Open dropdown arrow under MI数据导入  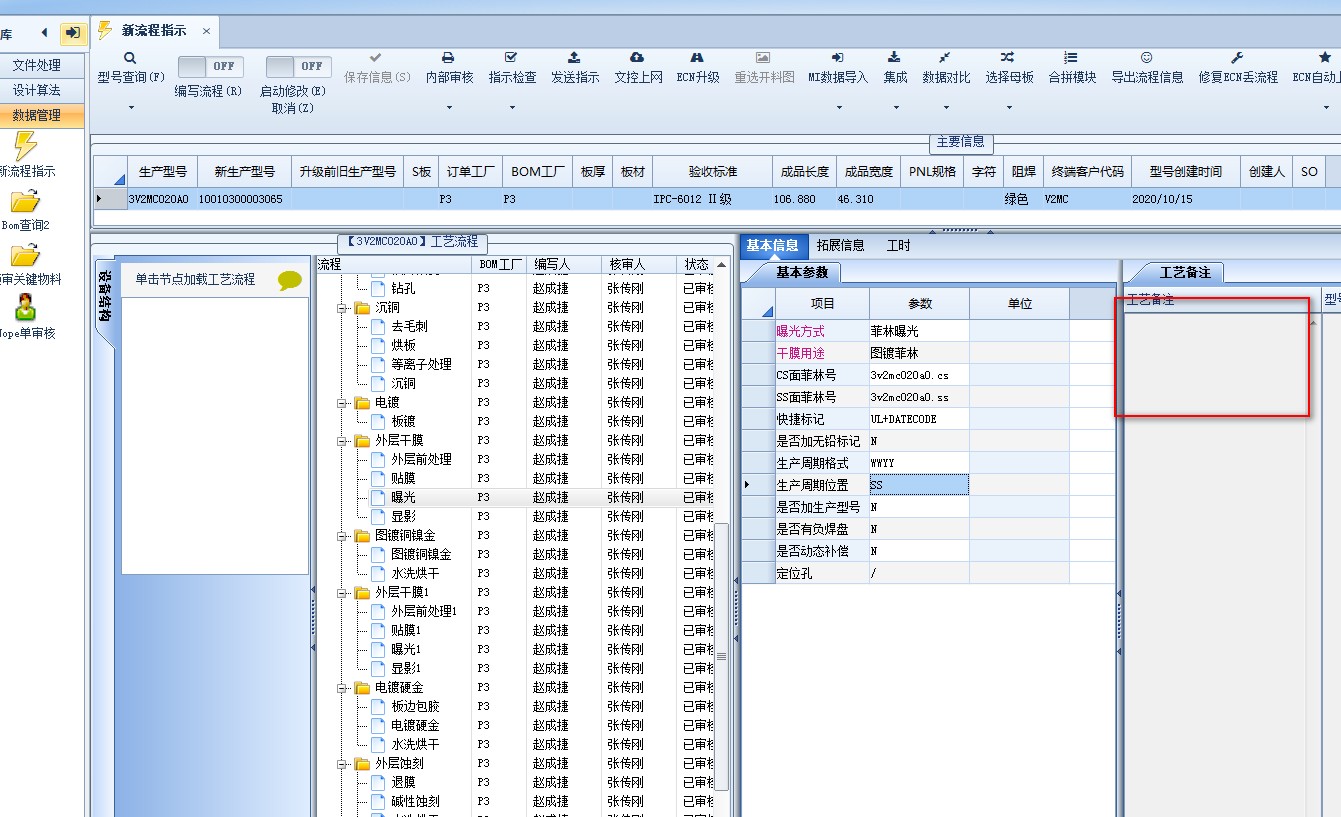coord(838,107)
